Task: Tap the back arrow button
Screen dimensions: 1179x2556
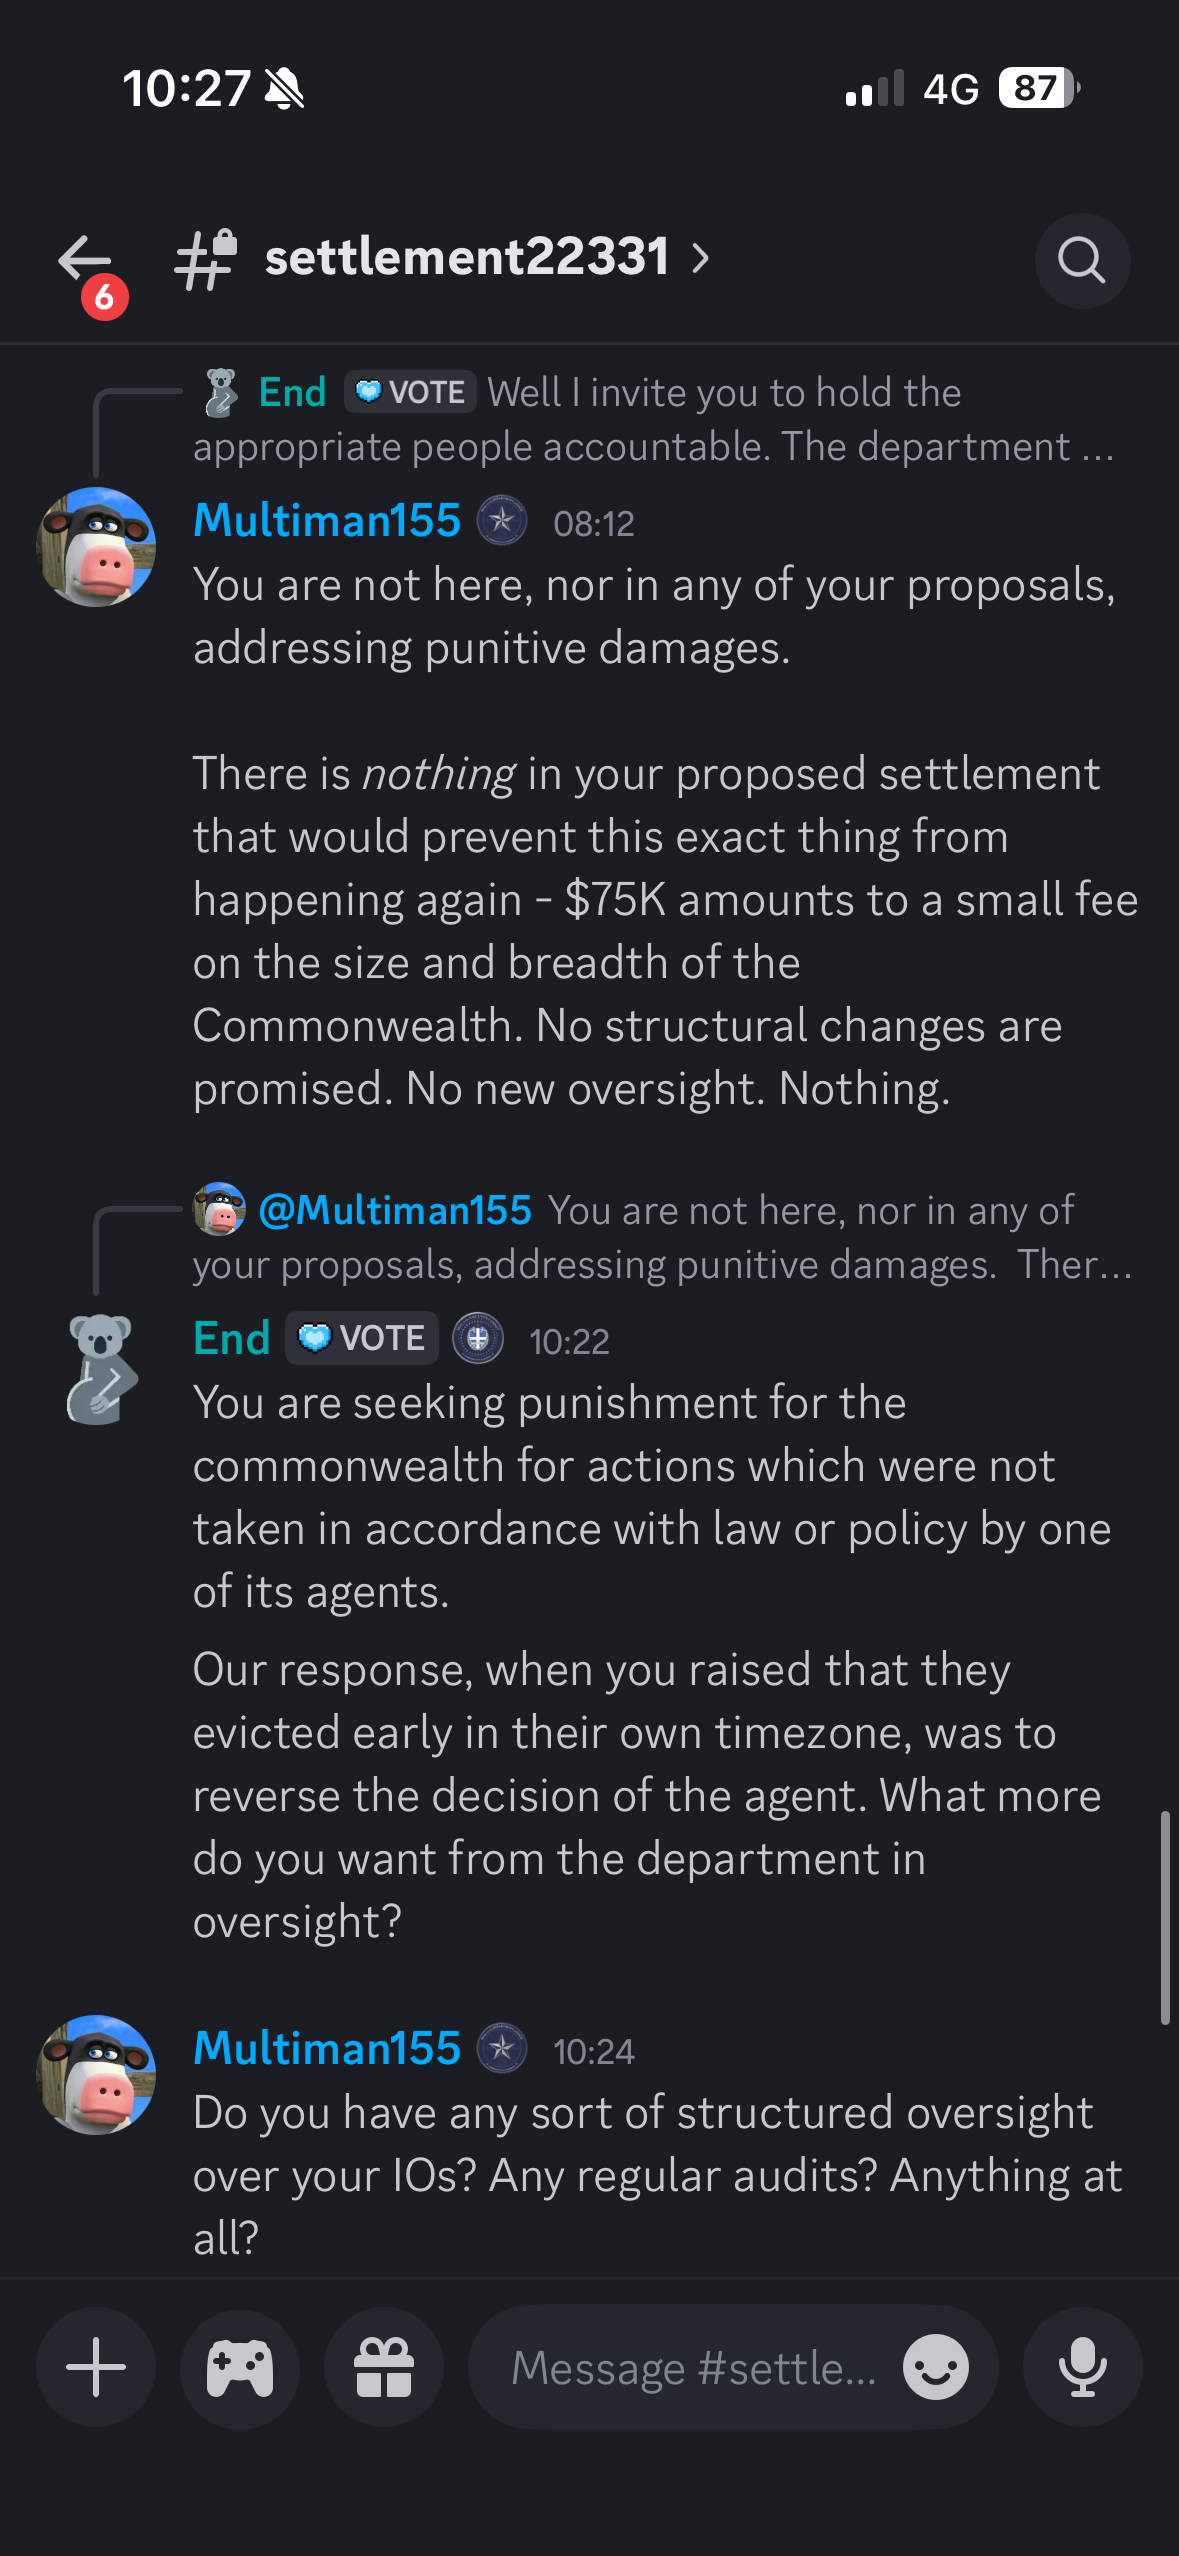Action: 85,260
